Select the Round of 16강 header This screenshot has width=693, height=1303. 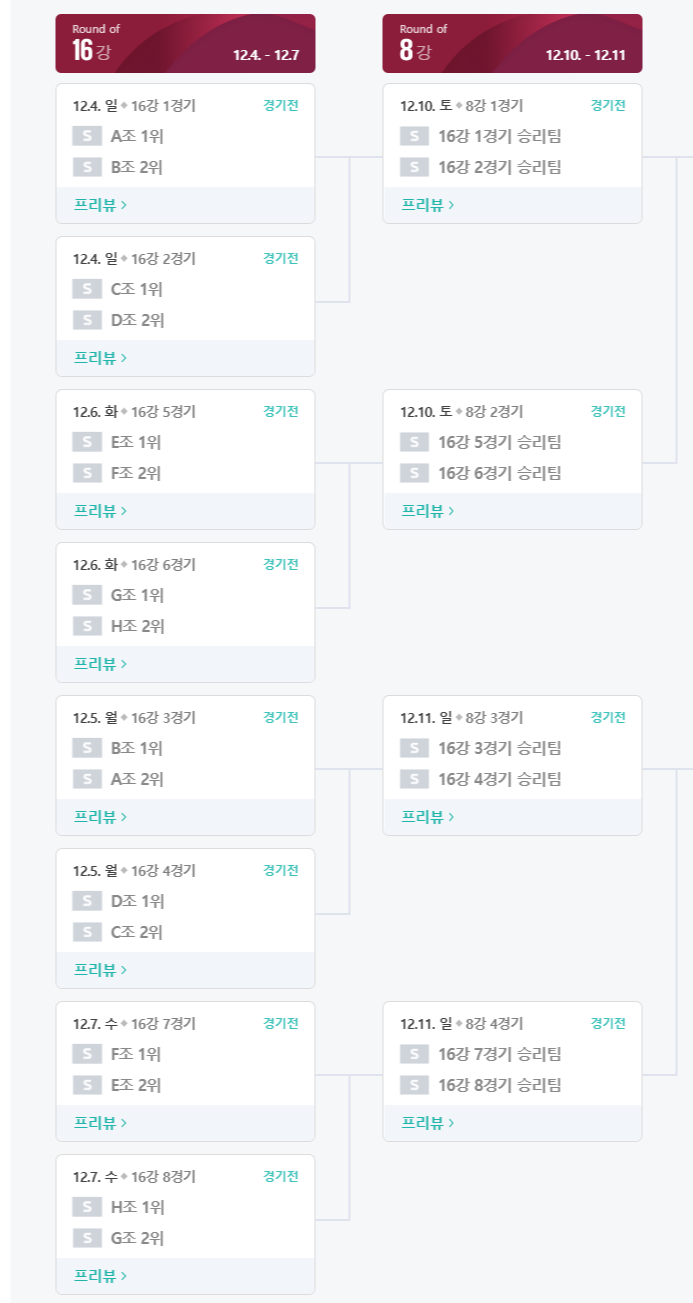pos(185,43)
